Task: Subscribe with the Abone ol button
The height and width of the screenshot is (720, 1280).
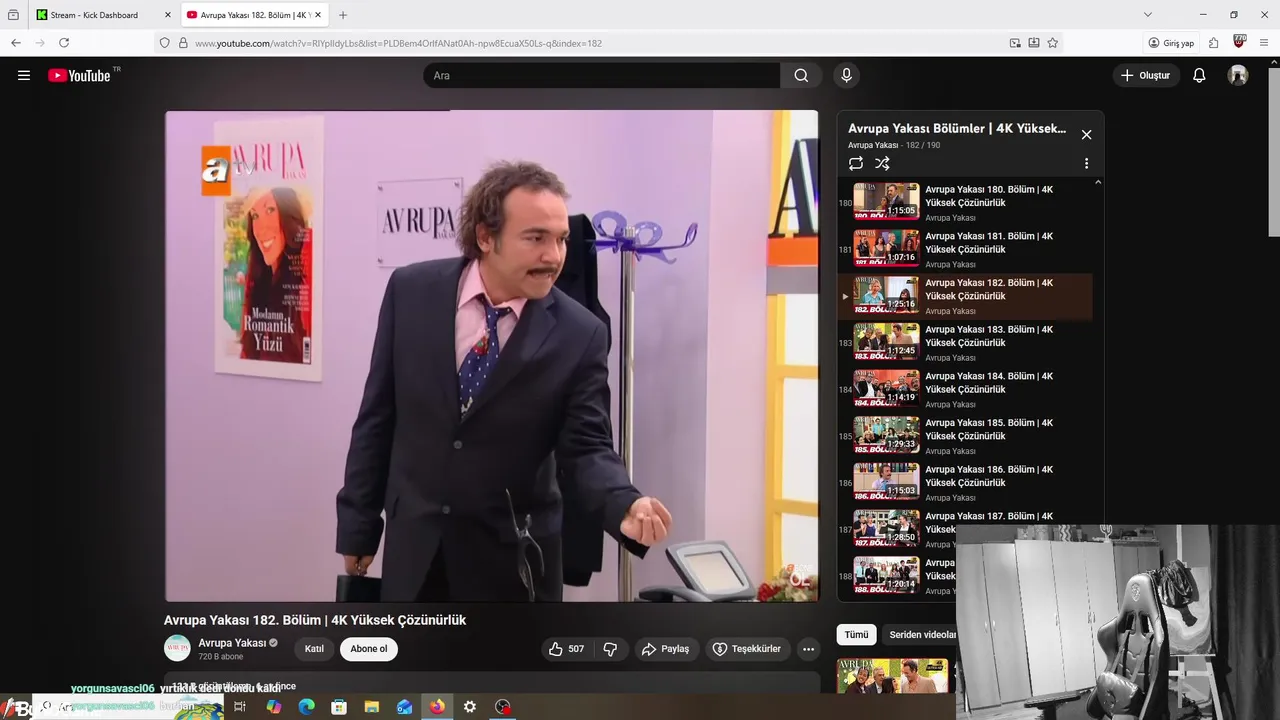Action: click(368, 649)
